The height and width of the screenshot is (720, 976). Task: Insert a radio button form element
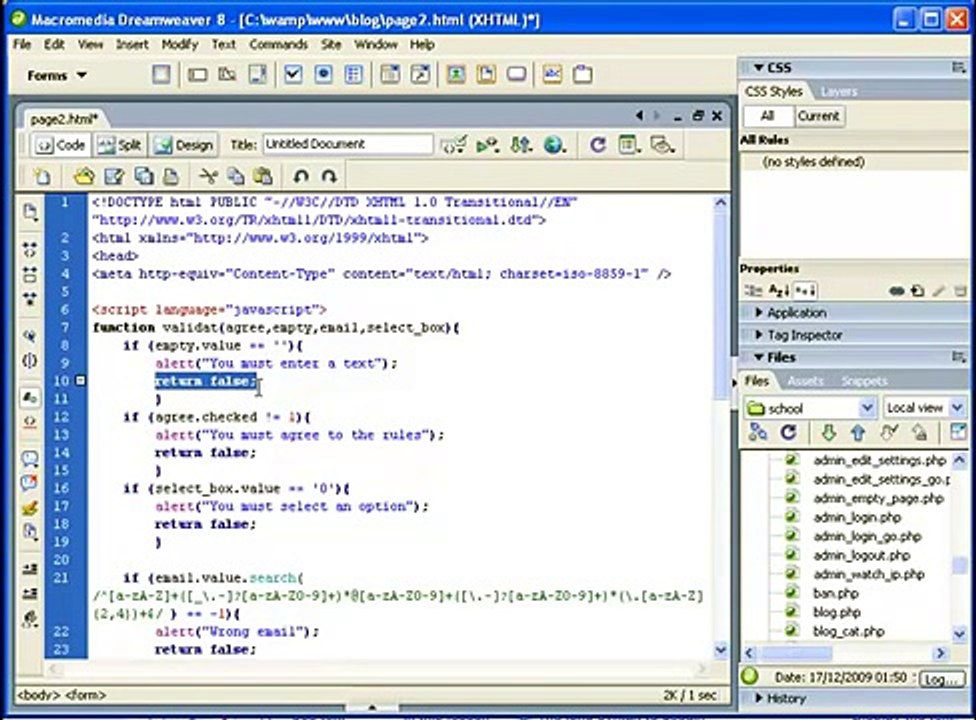click(x=324, y=75)
